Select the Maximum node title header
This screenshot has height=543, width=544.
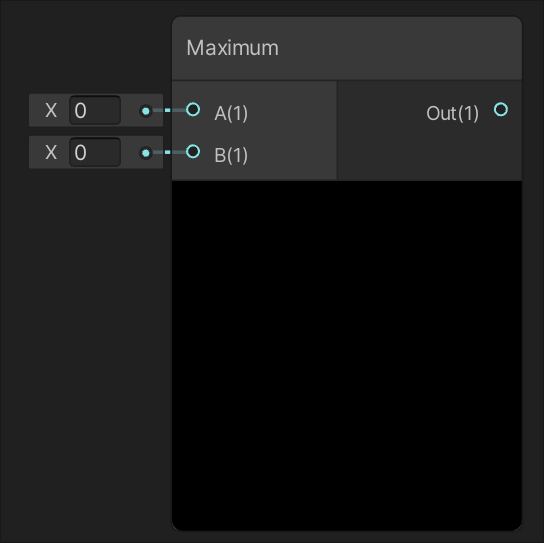point(347,48)
